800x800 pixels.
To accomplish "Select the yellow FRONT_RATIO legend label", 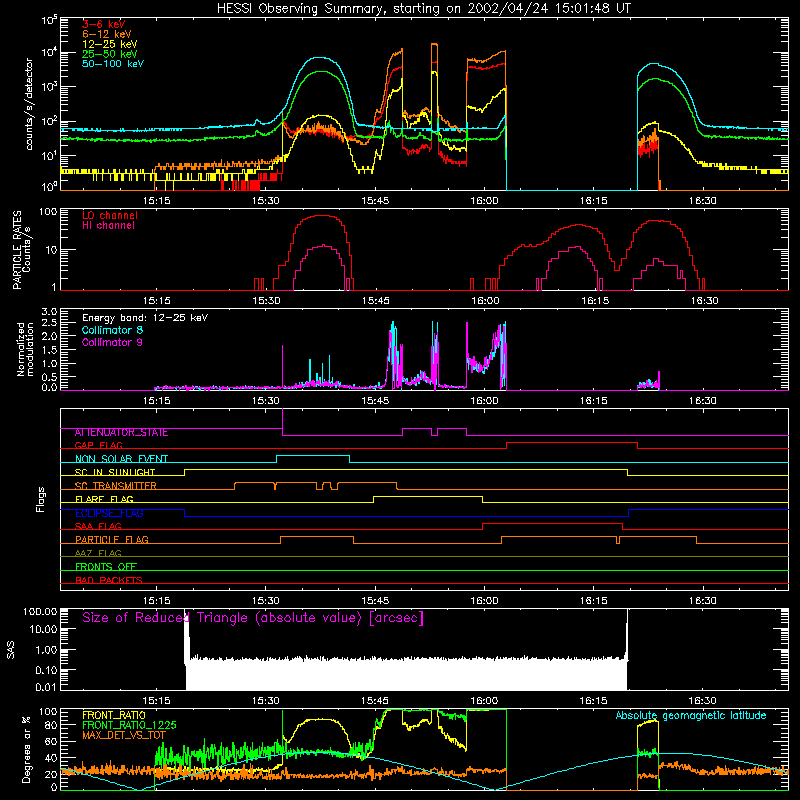I will (x=114, y=715).
